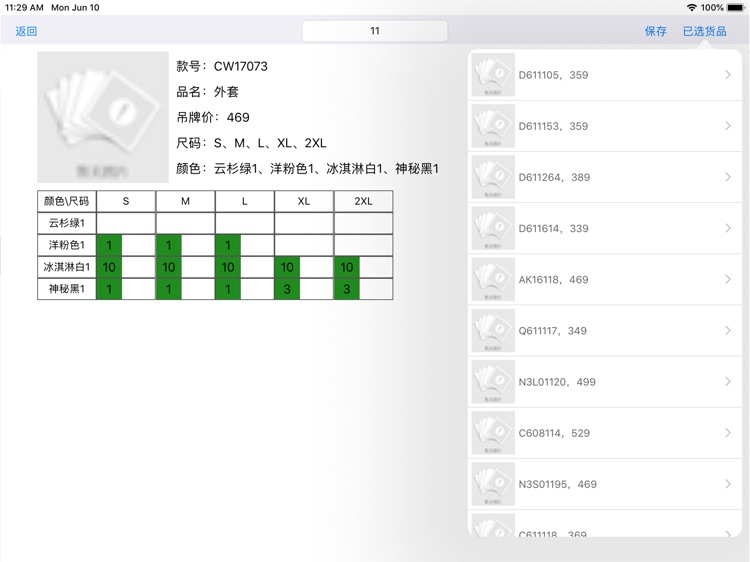Select the D611264, 389 item text
Image resolution: width=750 pixels, height=562 pixels.
(554, 177)
